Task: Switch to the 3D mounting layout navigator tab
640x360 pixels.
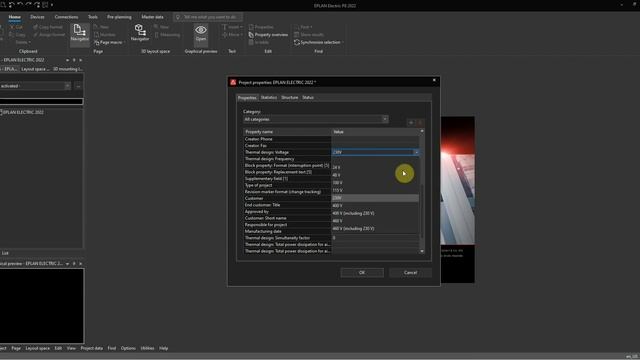Action: (x=68, y=69)
